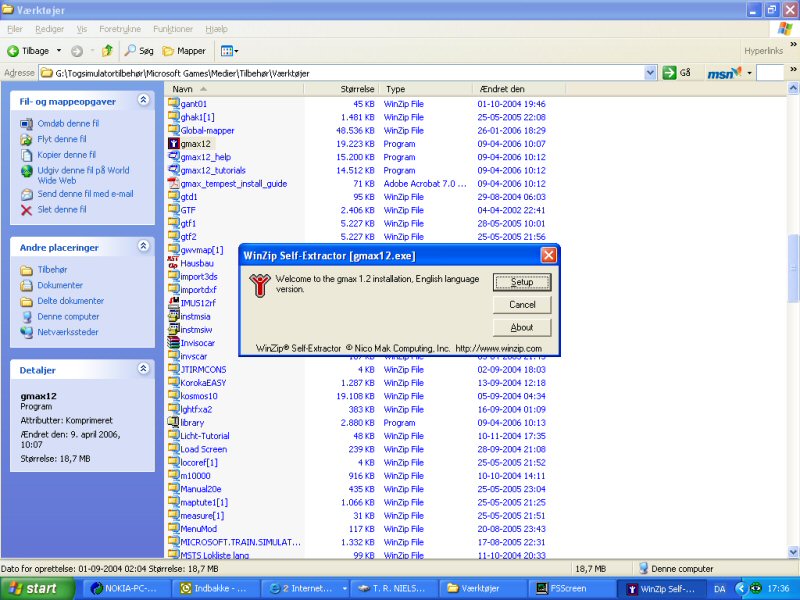Screen dimensions: 800x600
Task: Switch to Indbakke taskbar item
Action: (214, 588)
